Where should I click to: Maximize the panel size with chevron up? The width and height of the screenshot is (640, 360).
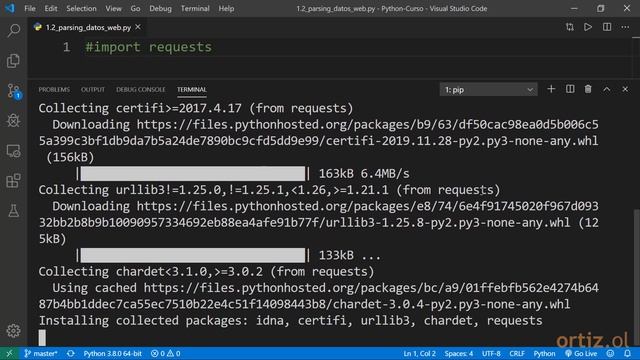[x=607, y=89]
